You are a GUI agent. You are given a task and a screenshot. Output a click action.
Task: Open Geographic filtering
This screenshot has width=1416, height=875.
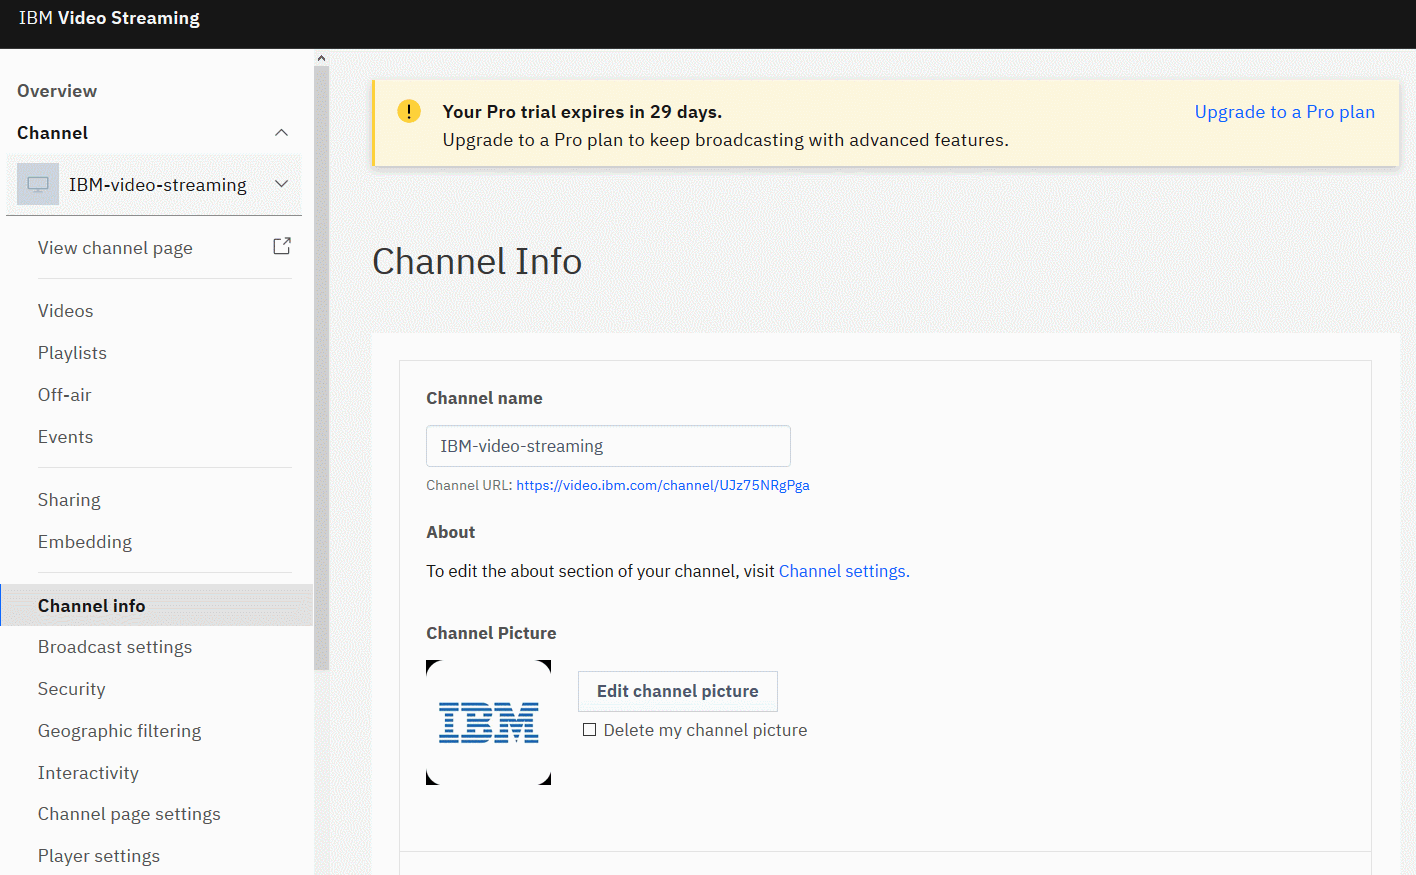(119, 731)
